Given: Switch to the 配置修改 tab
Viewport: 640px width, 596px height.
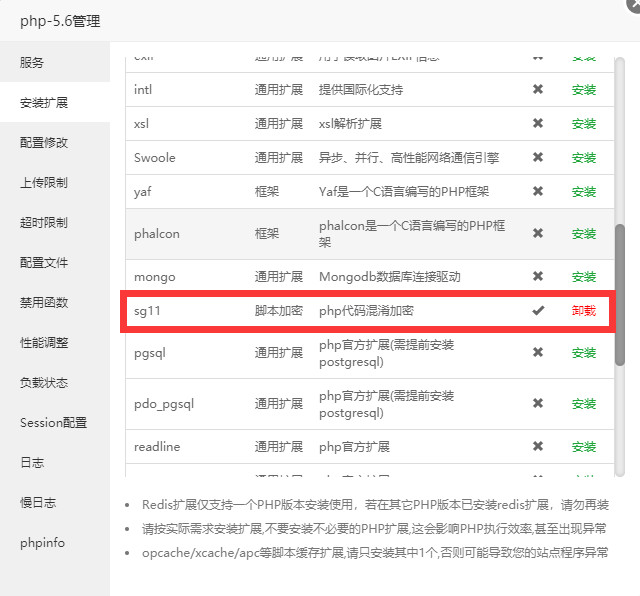Looking at the screenshot, I should 44,143.
